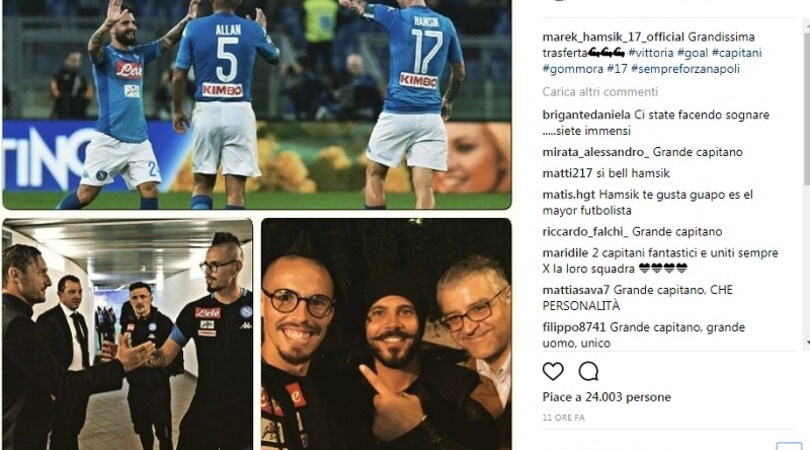Open the comment bubble icon
This screenshot has width=810, height=450.
coord(588,371)
